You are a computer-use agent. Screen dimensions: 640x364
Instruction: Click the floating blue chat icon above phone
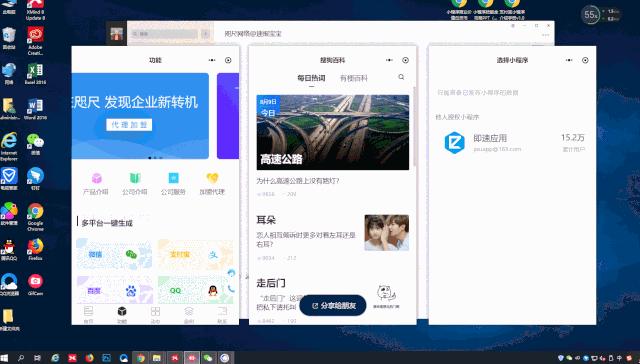(x=231, y=273)
